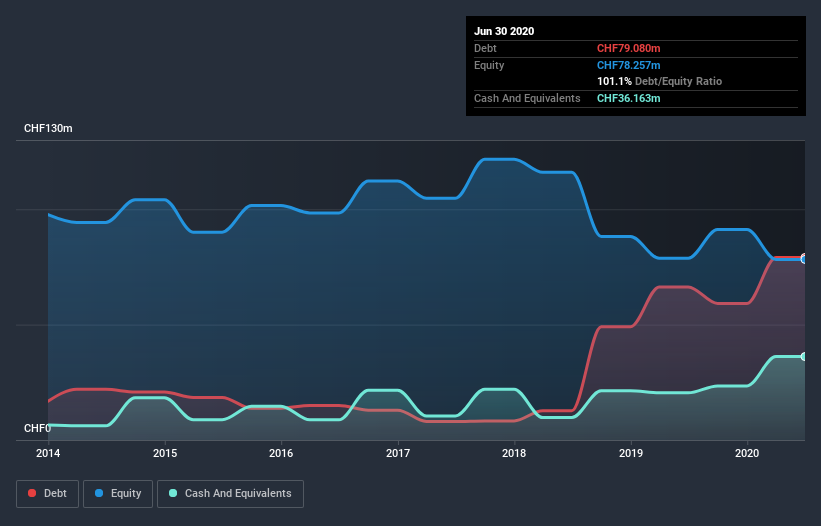821x526 pixels.
Task: Select the 2014 x-axis label
Action: (x=48, y=453)
